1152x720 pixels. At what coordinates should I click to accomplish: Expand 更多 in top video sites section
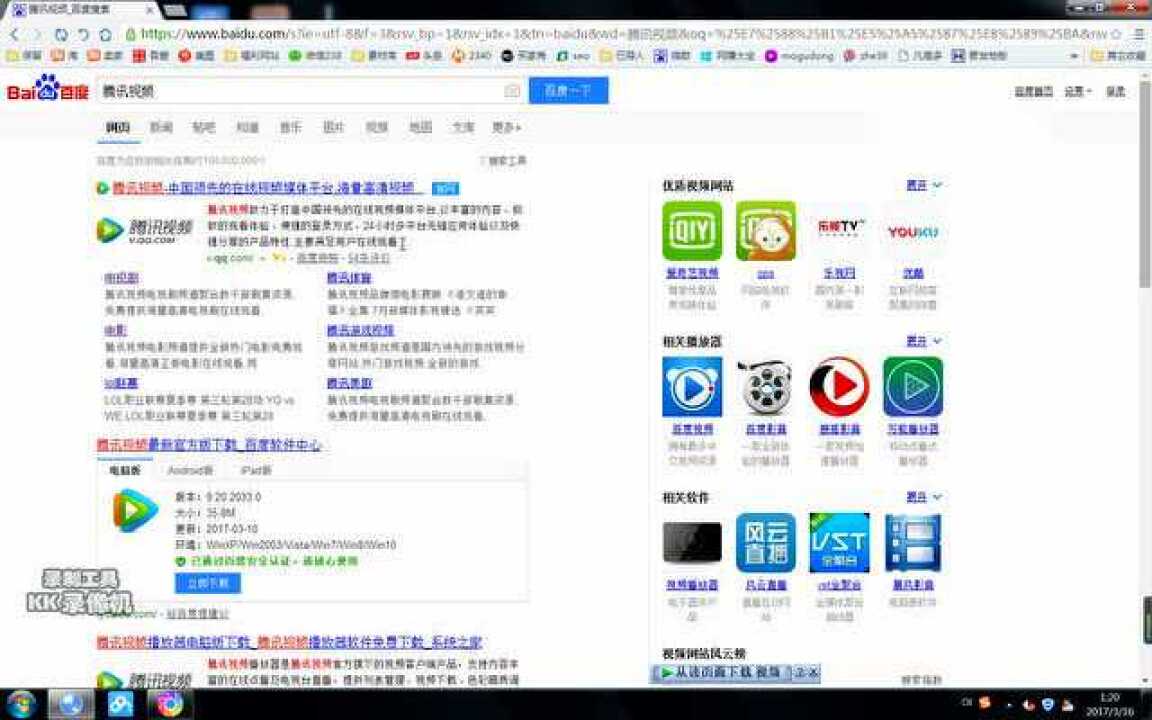click(924, 185)
